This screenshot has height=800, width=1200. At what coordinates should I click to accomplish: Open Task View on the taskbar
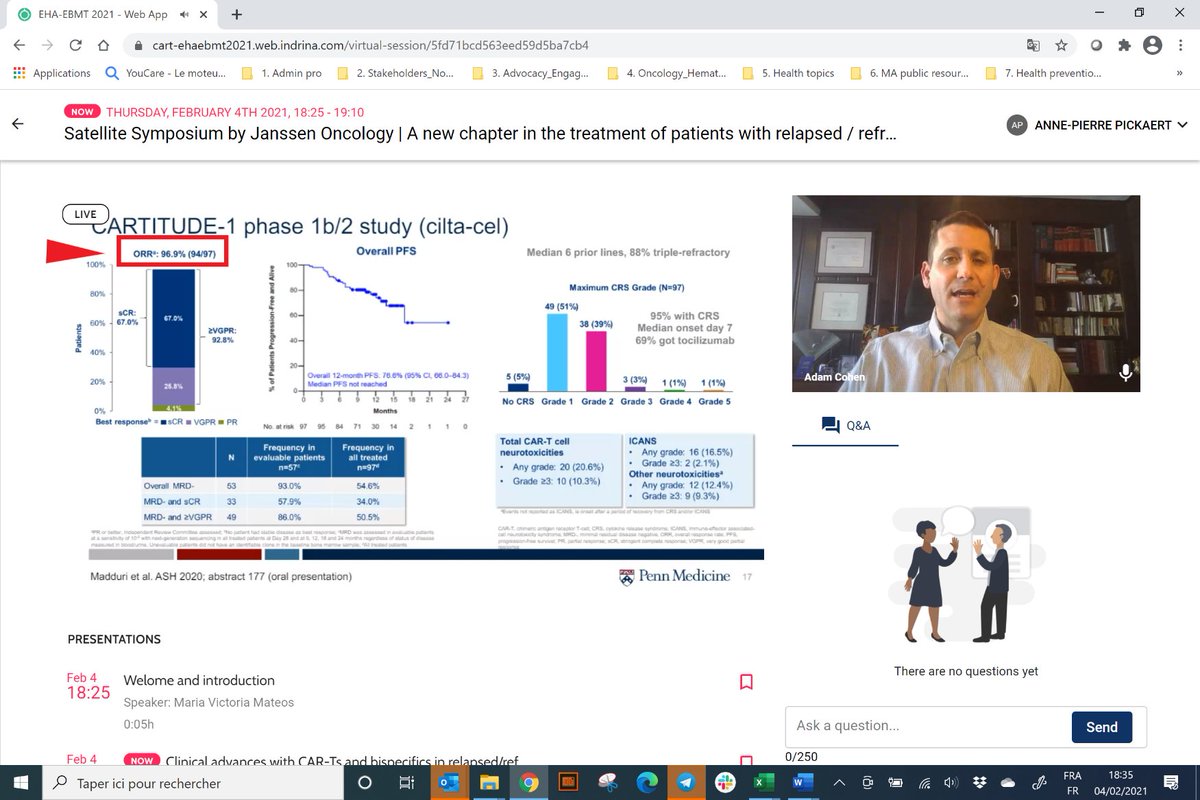(x=406, y=783)
